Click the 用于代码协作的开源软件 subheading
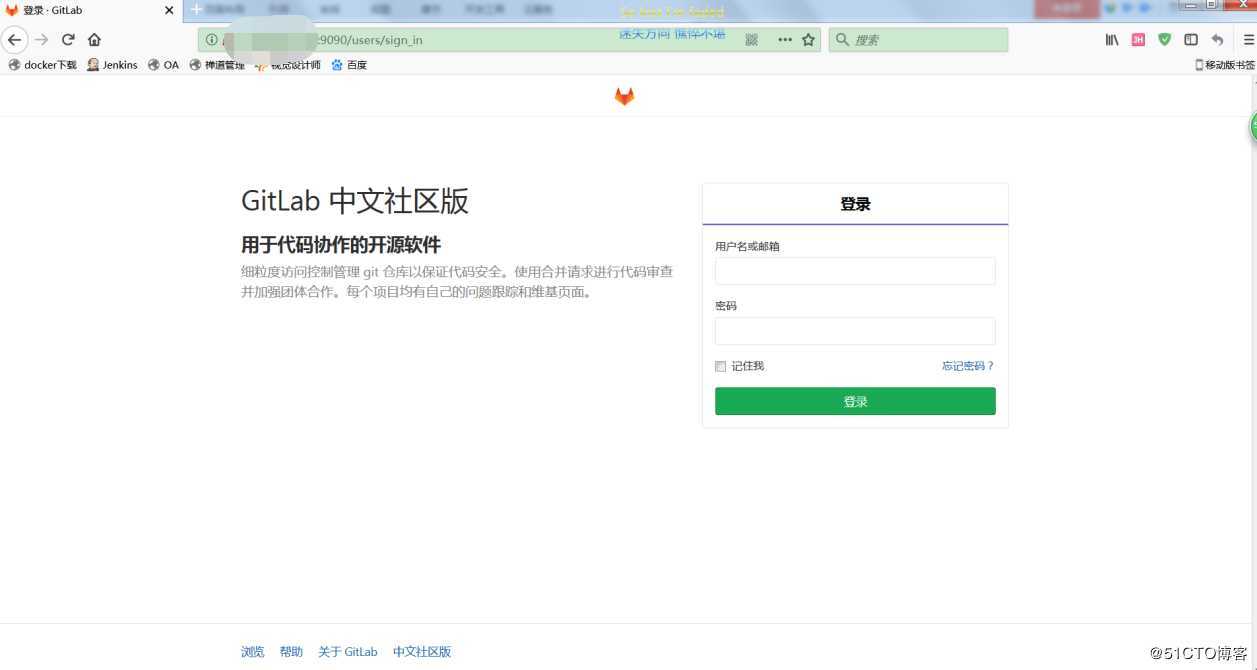 coord(341,245)
